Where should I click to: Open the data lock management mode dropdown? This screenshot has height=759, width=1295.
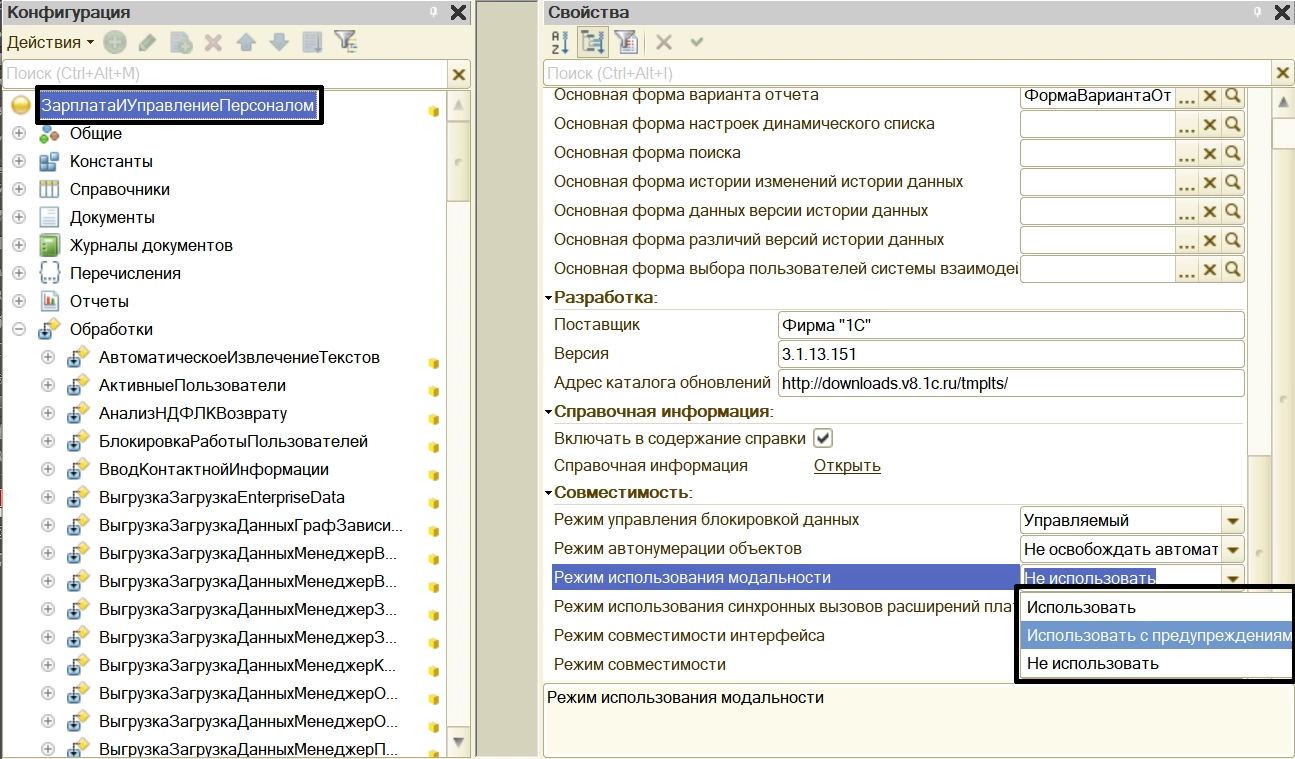click(1232, 521)
